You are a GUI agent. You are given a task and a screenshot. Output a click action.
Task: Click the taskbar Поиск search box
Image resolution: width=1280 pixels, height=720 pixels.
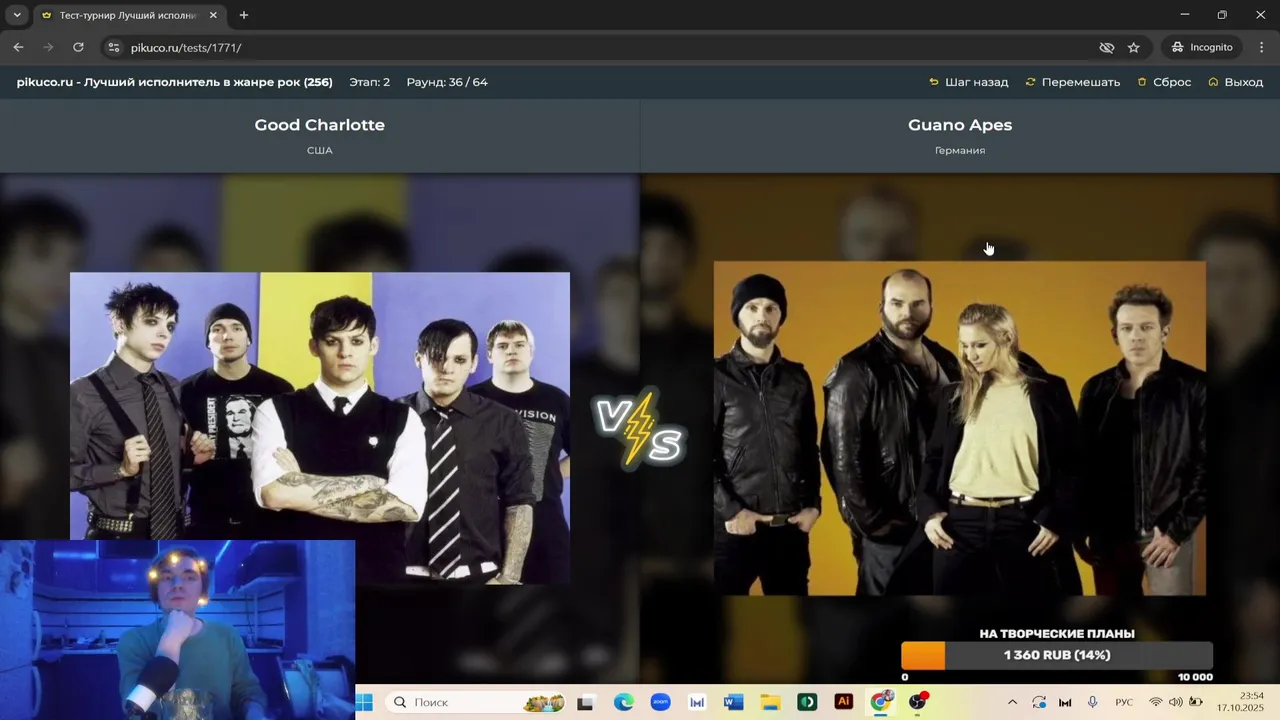point(476,702)
